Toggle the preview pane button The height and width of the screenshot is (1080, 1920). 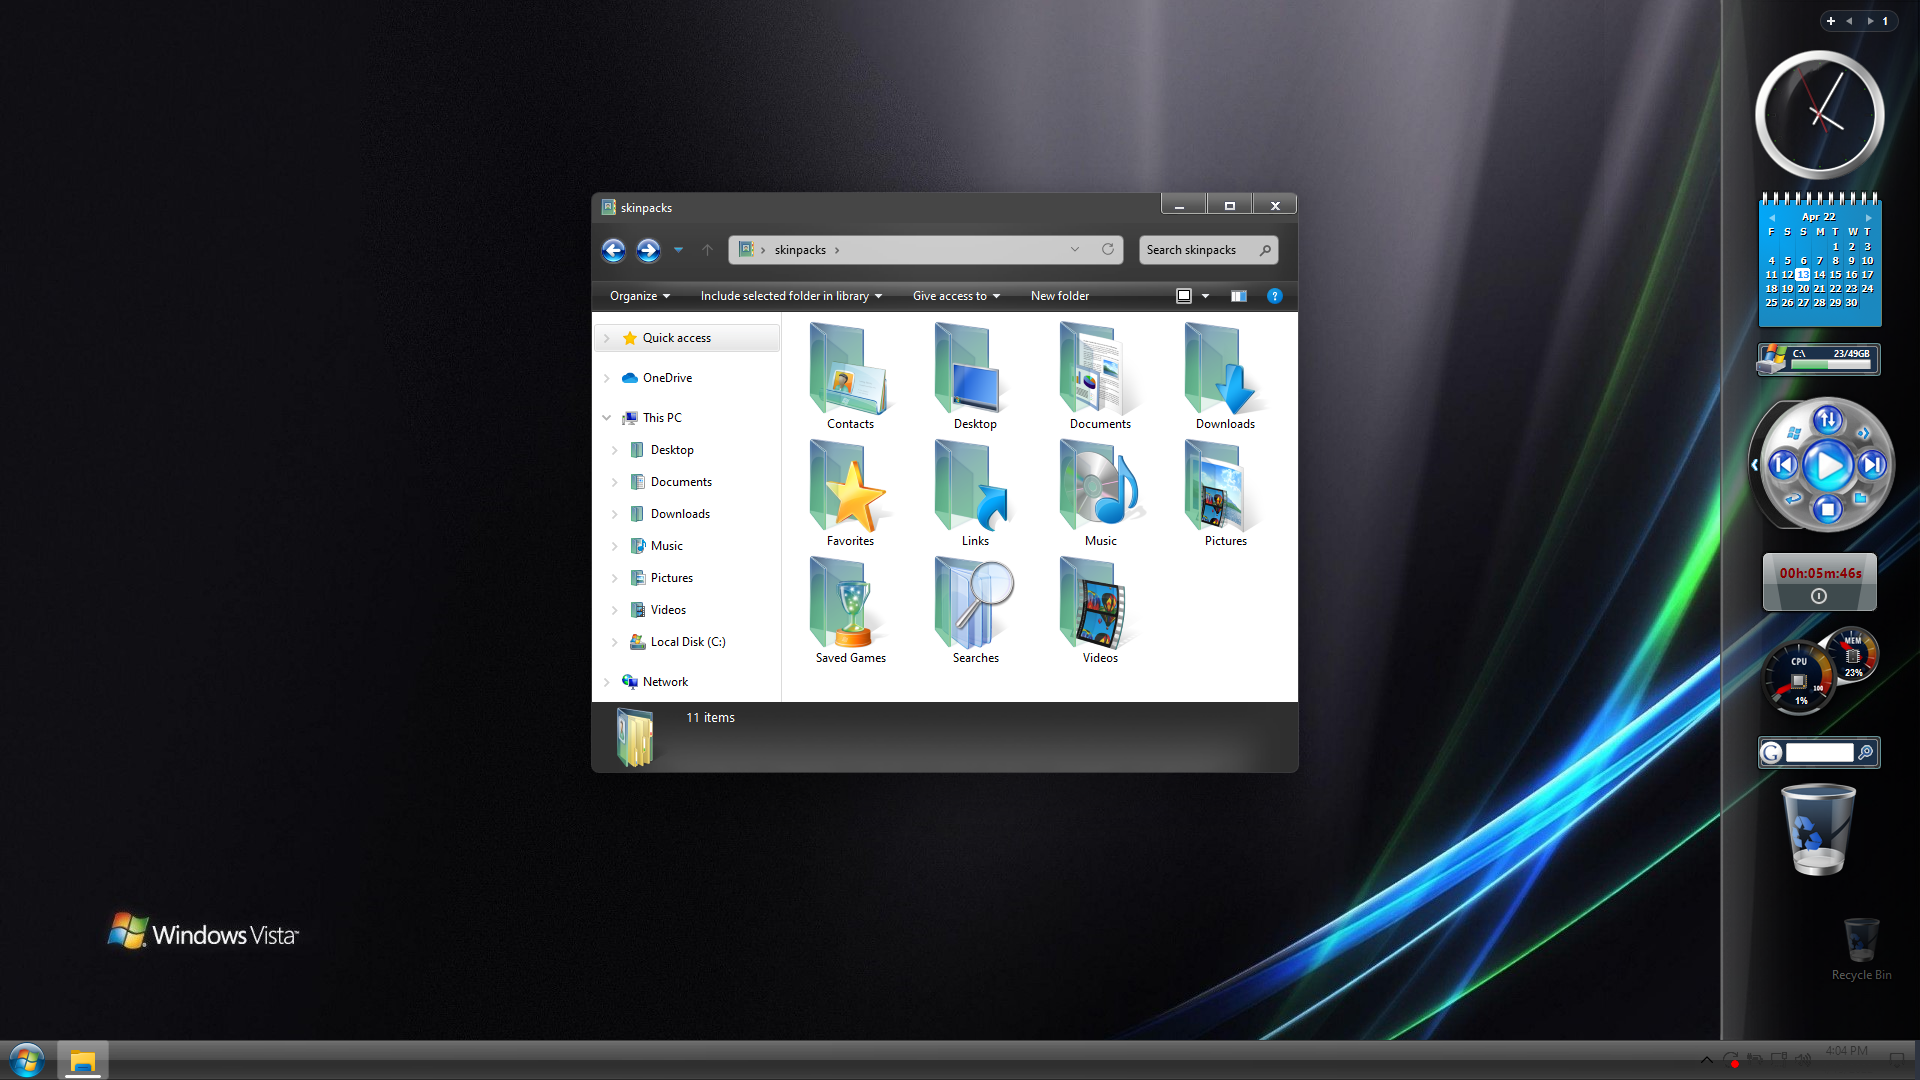(x=1238, y=296)
